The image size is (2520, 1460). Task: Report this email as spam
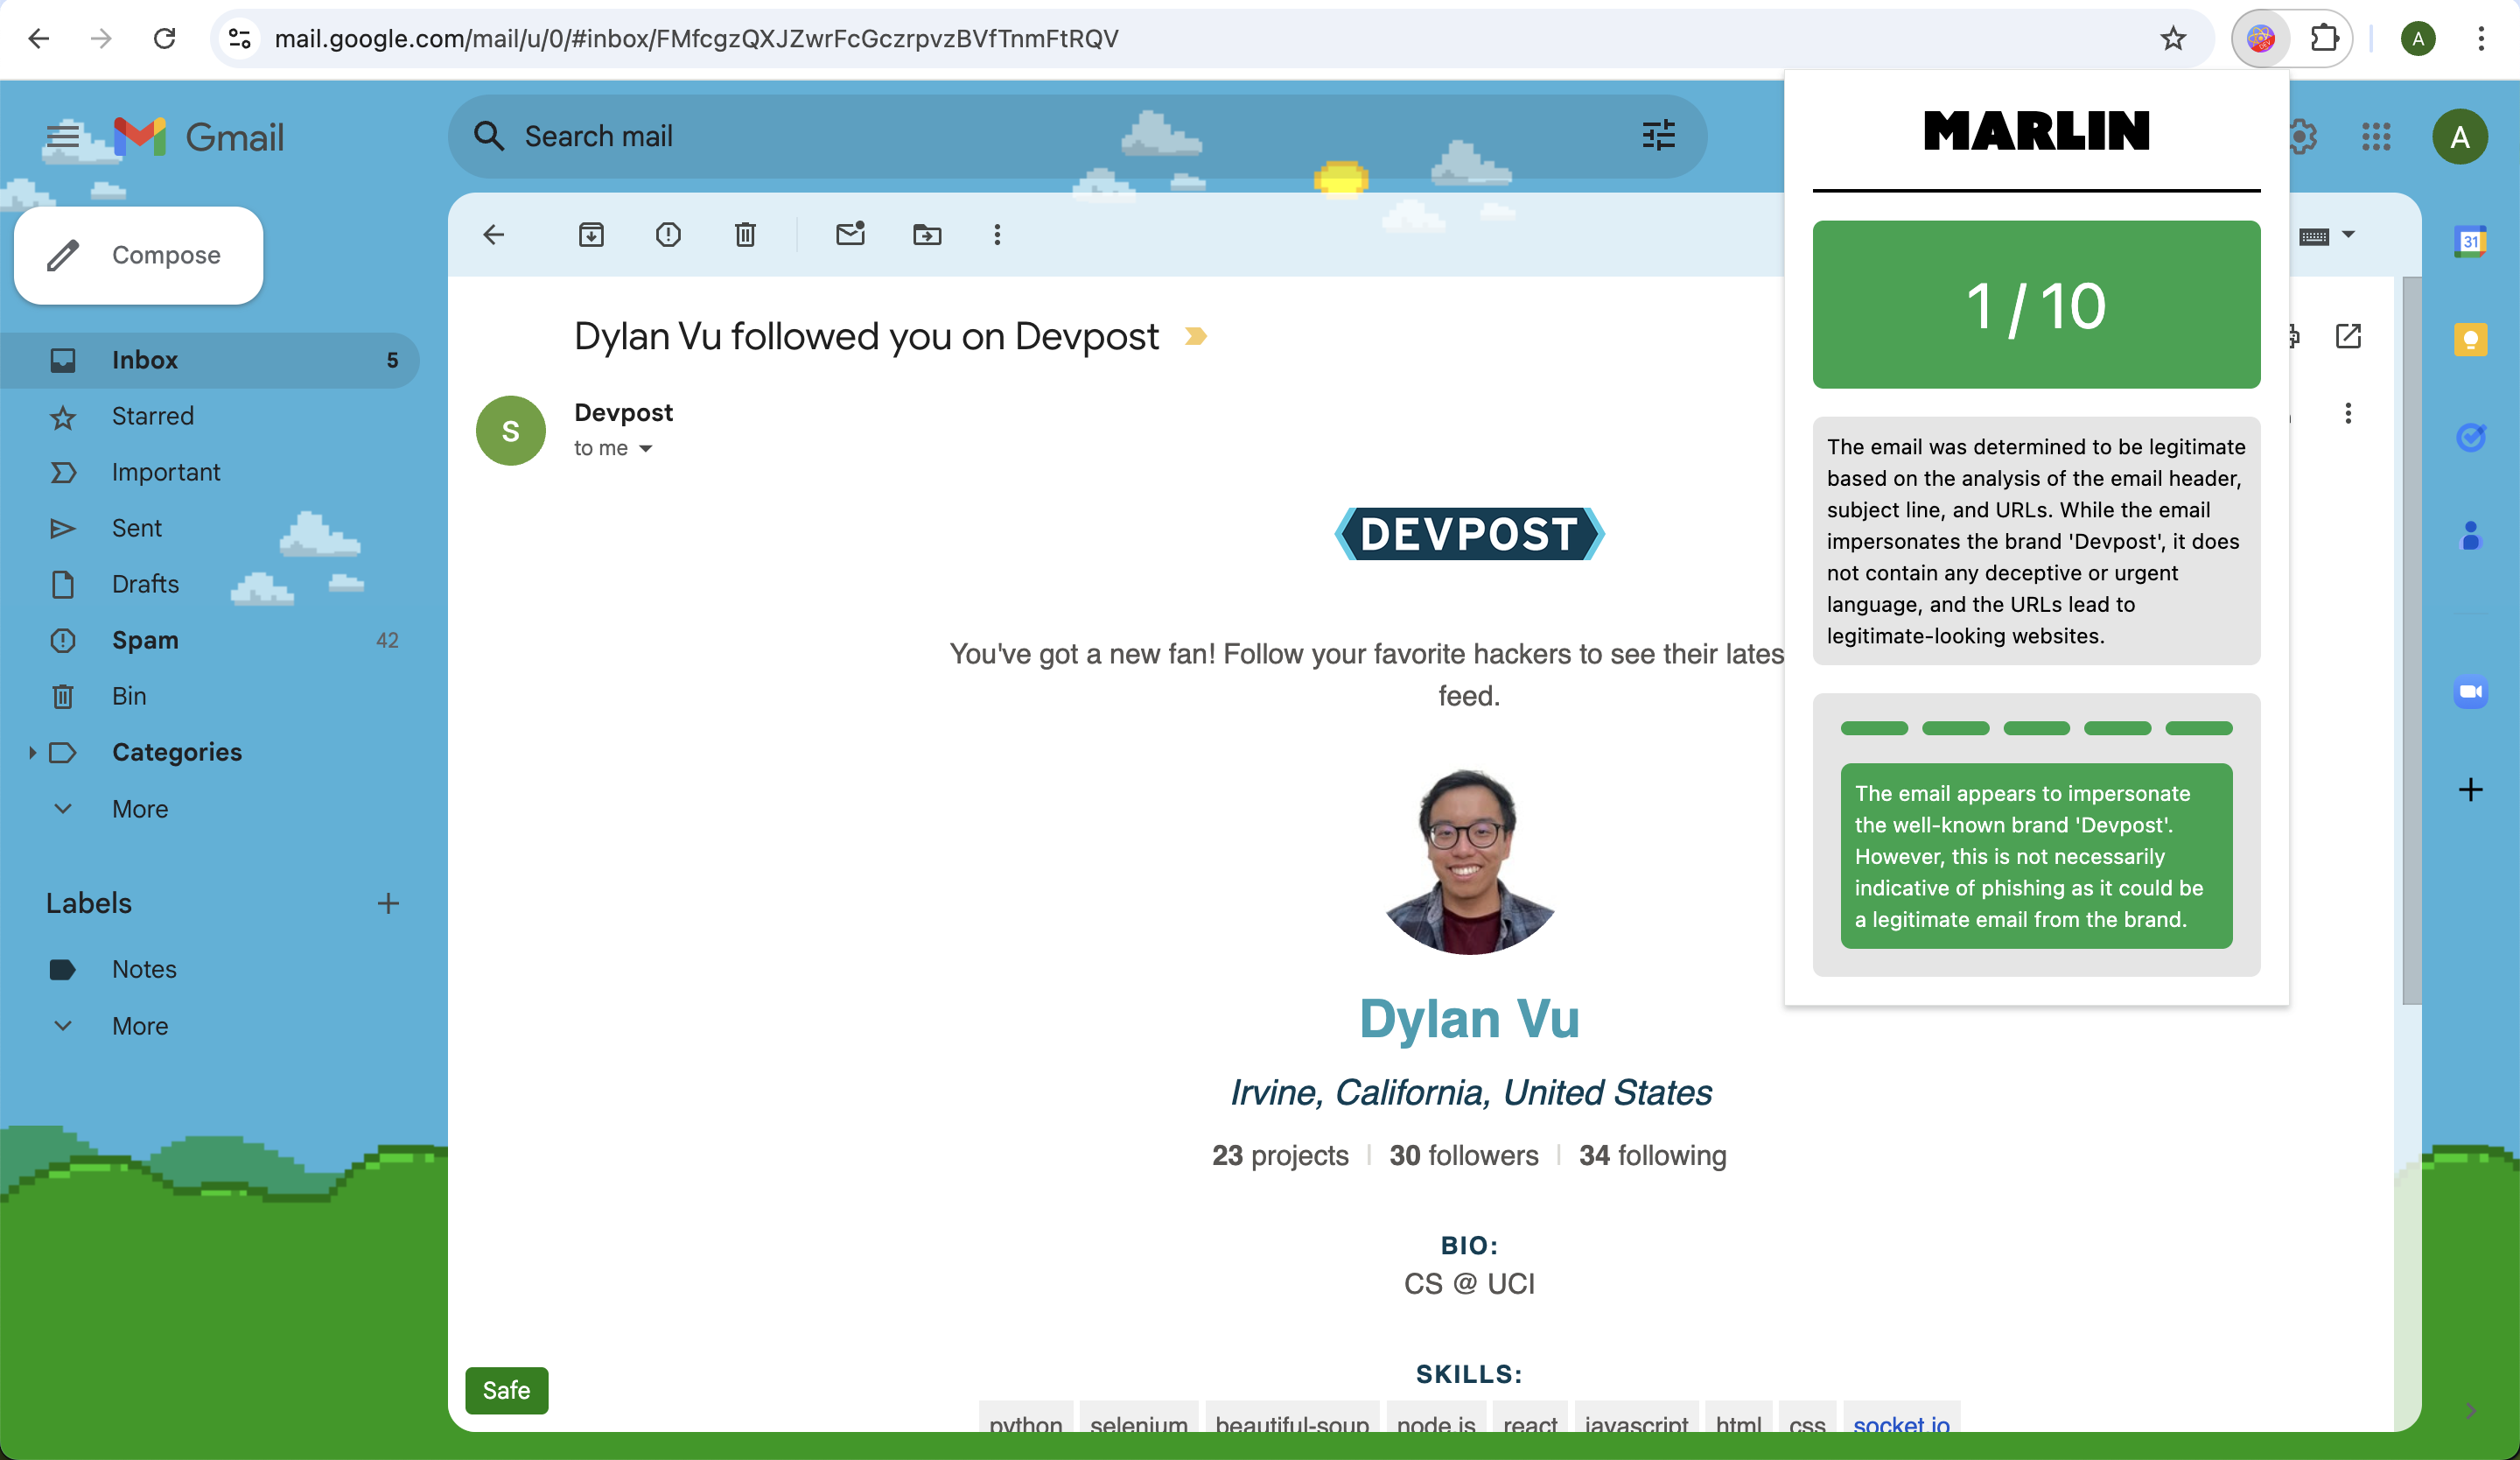[x=668, y=235]
